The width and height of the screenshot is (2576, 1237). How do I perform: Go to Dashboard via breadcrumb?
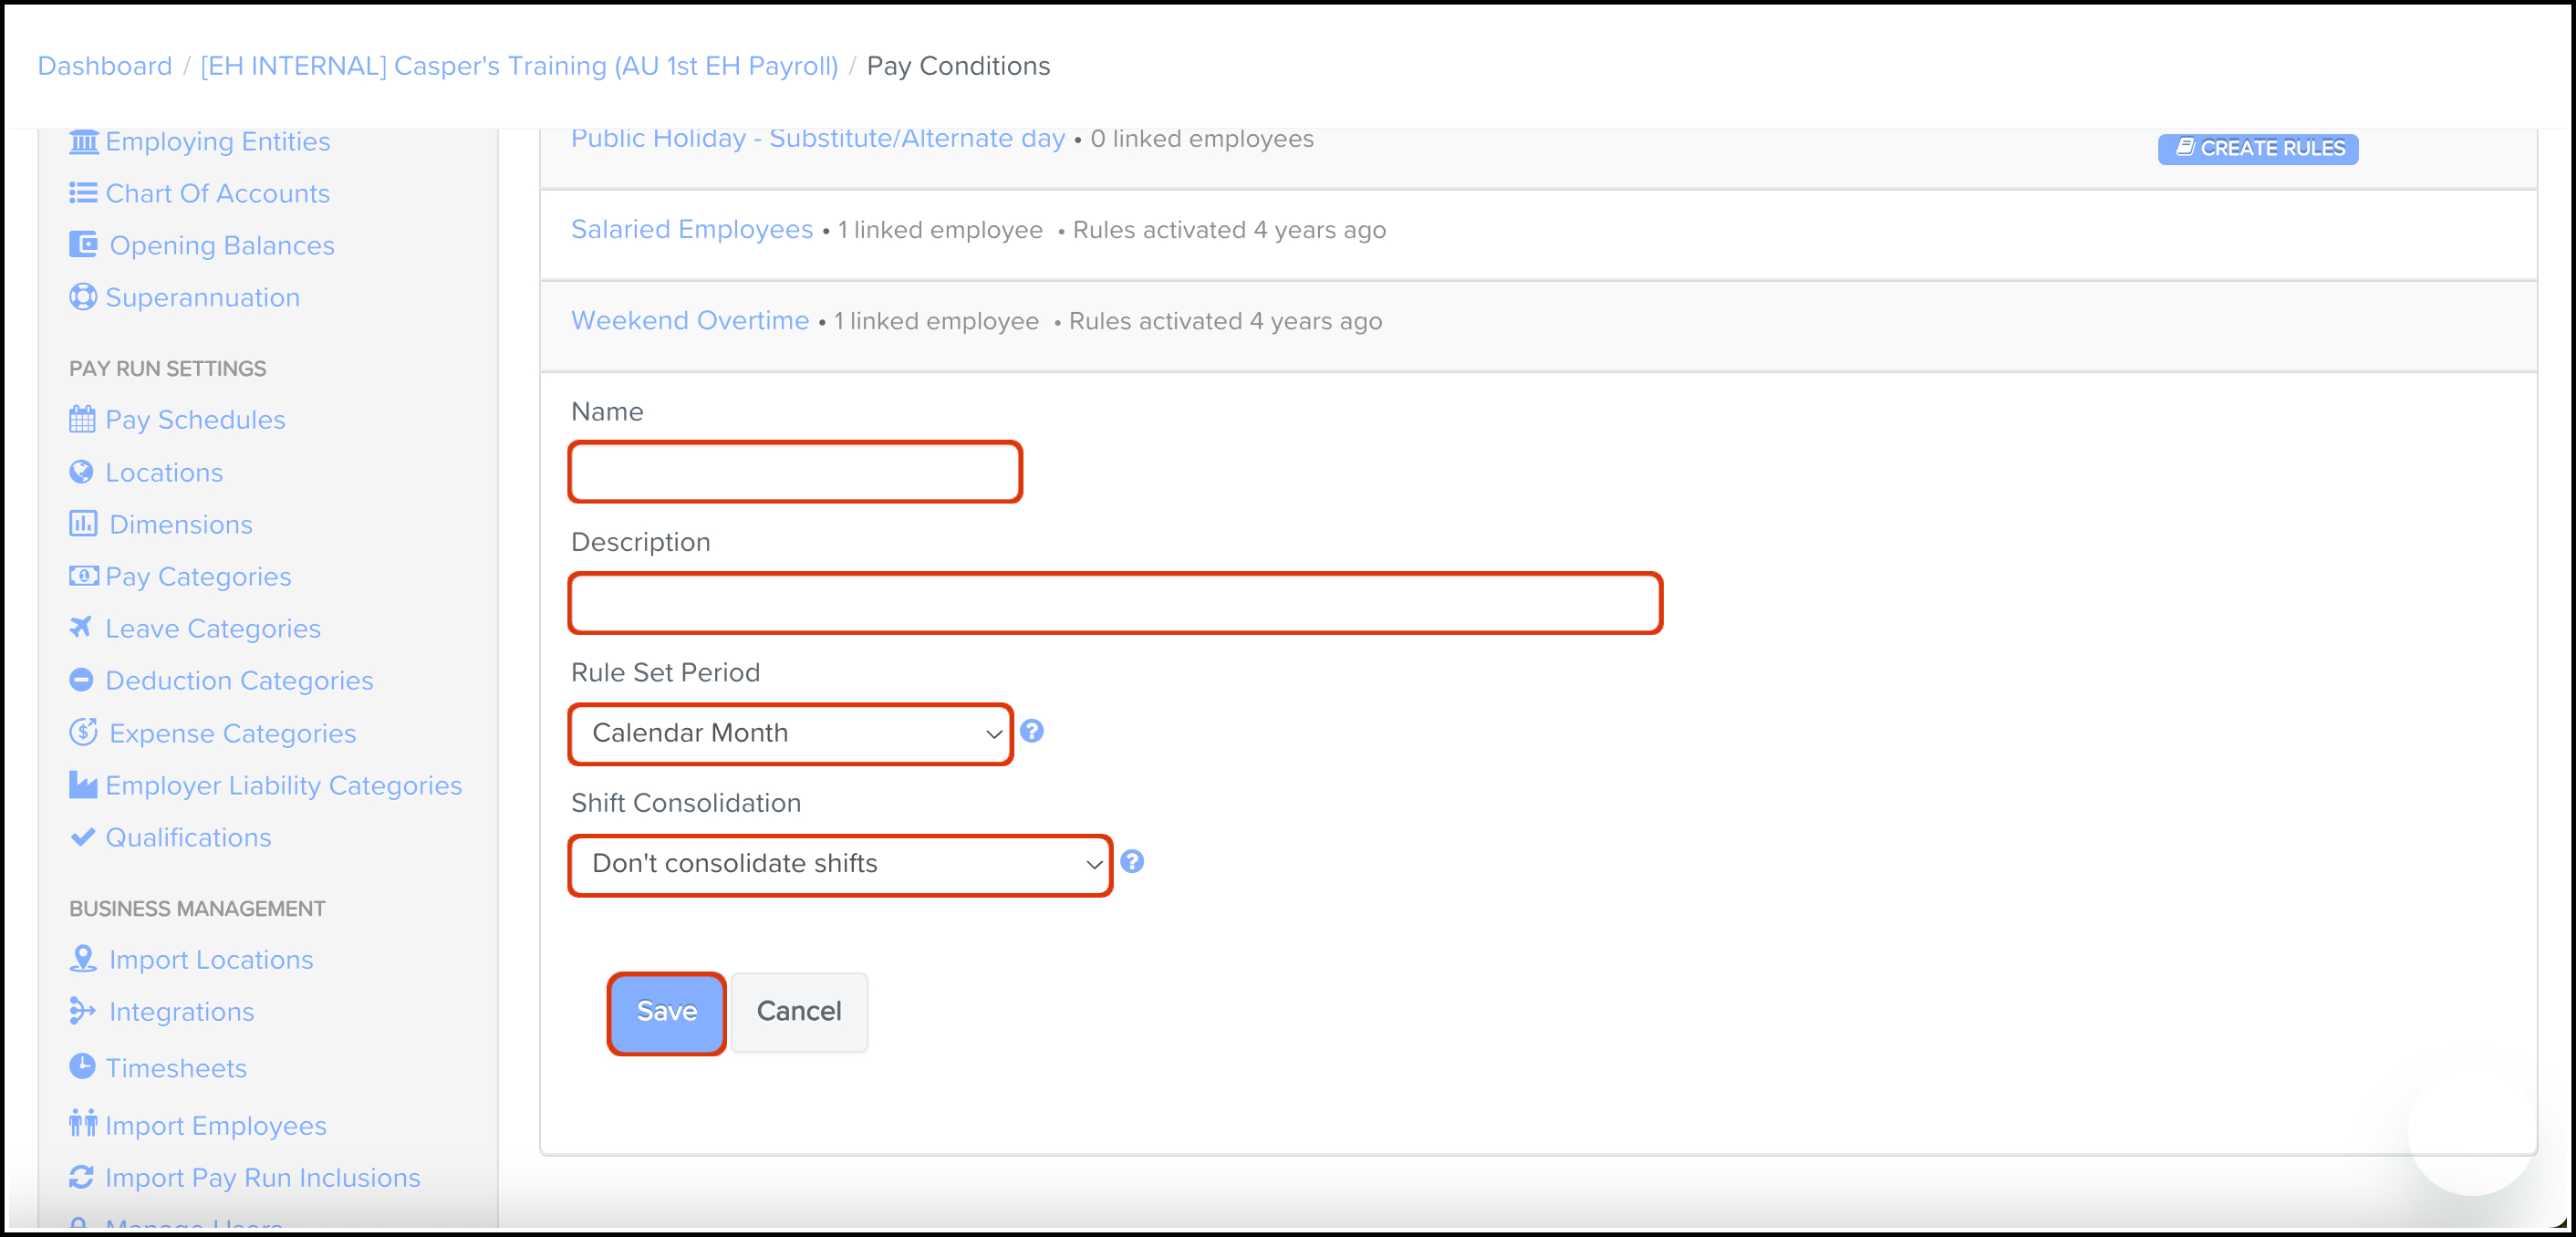[x=105, y=66]
